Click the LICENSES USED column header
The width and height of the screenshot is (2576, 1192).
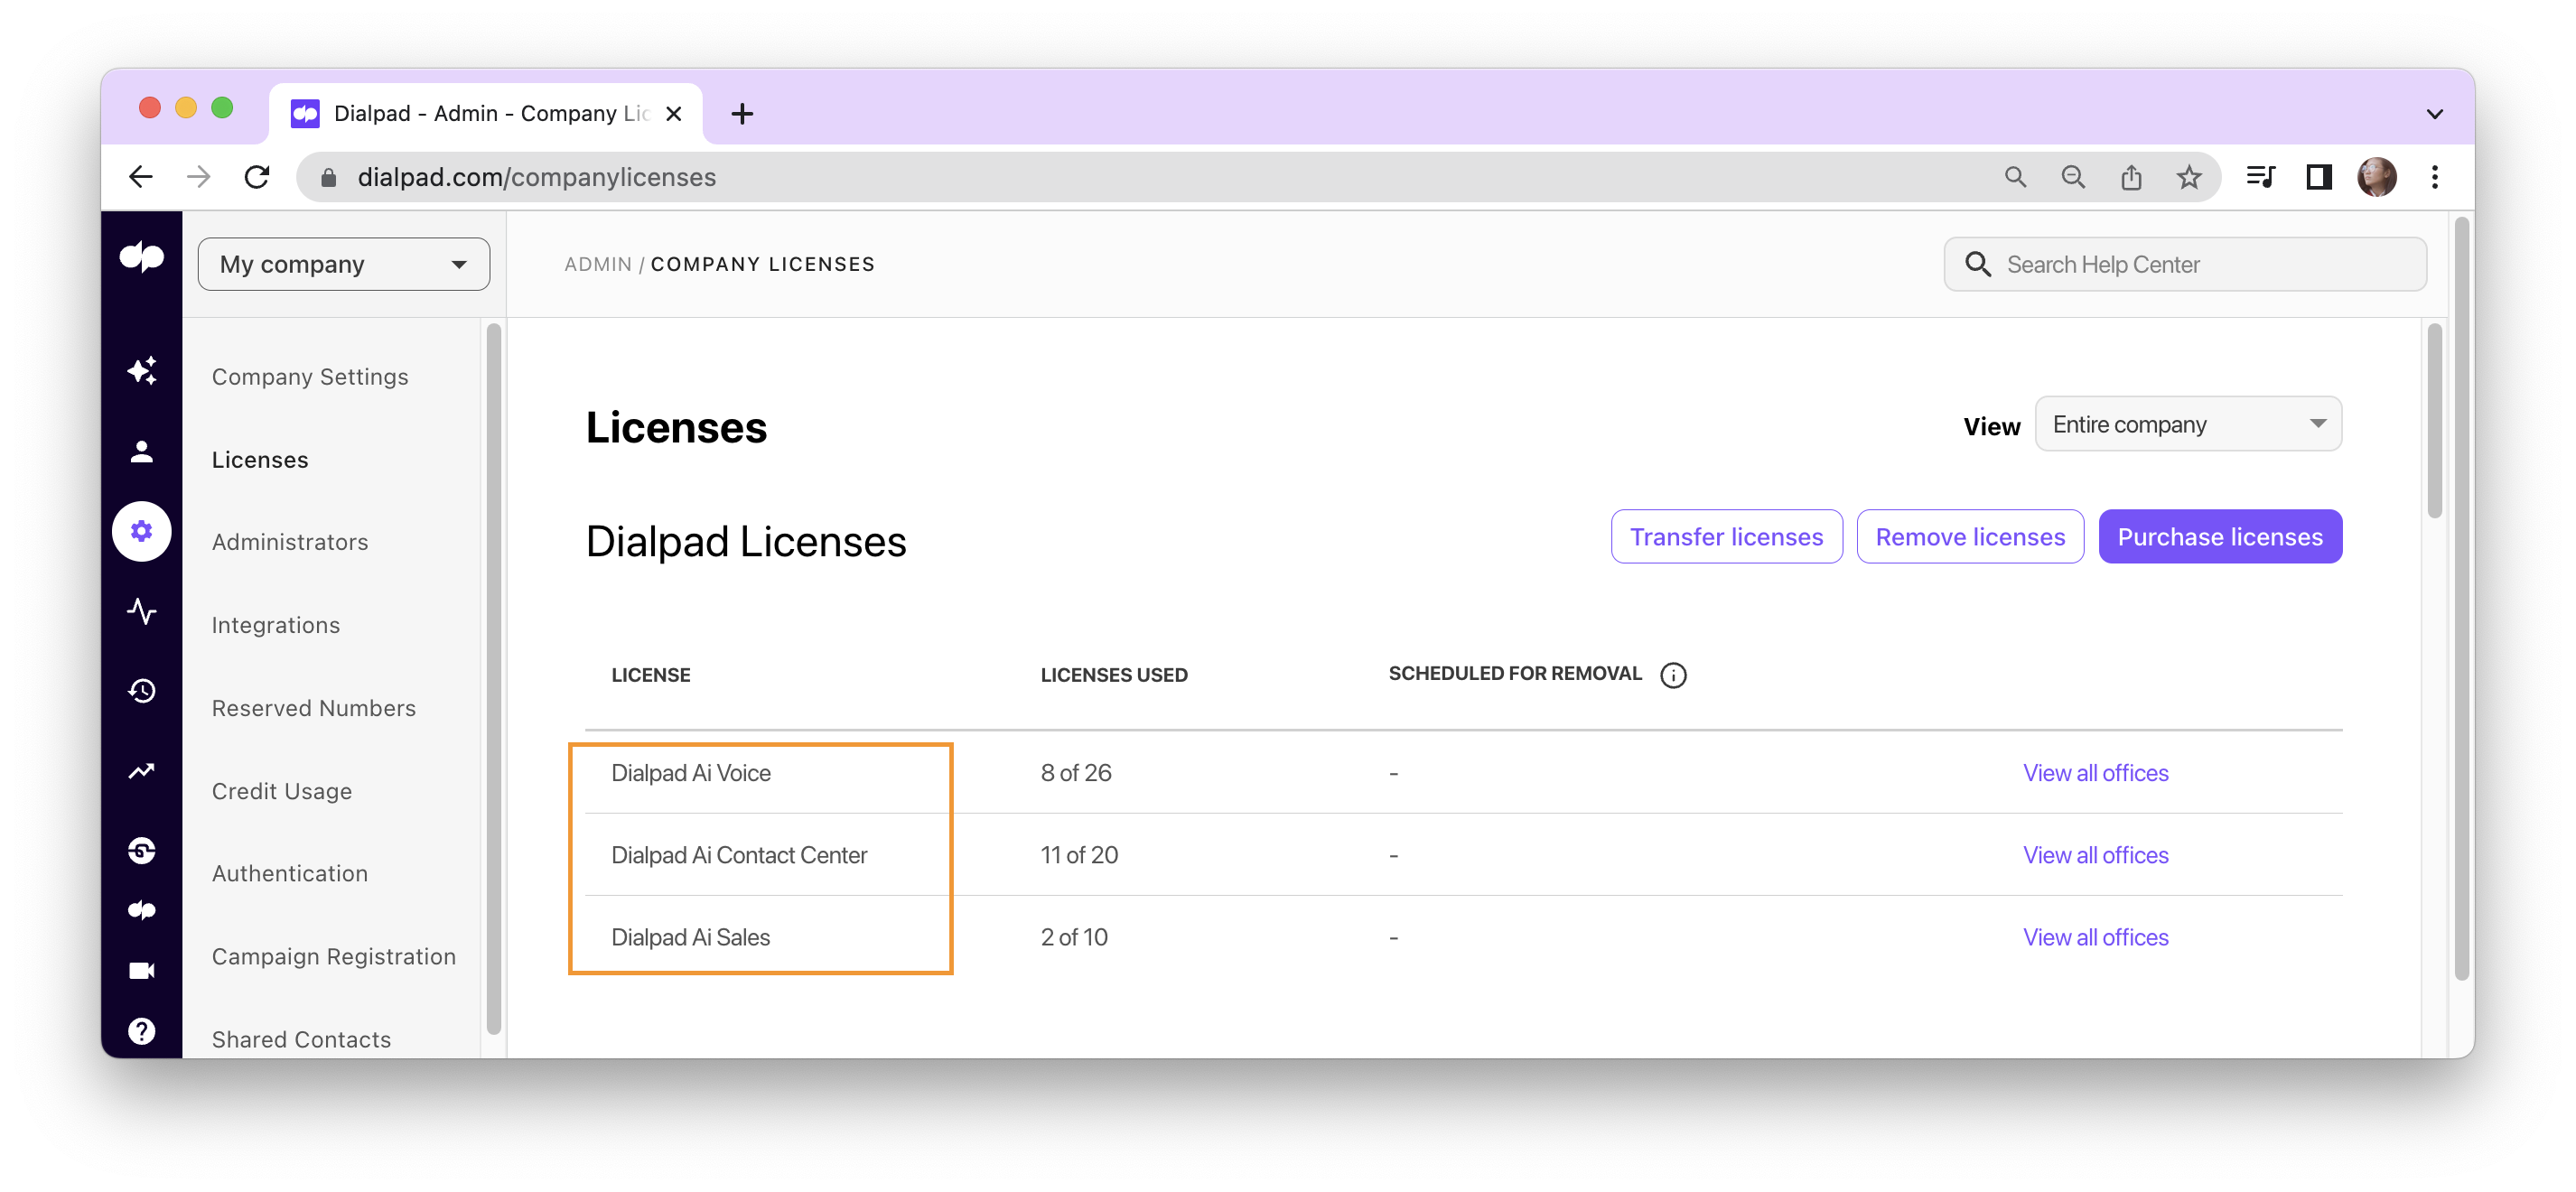point(1114,675)
